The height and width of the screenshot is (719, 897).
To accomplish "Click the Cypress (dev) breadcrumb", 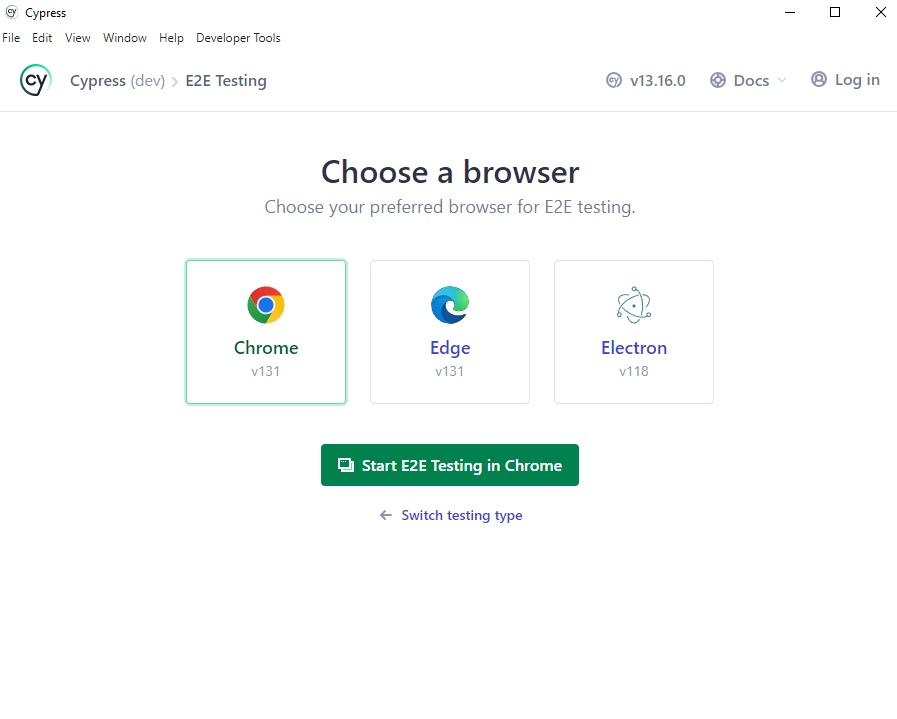I will (x=117, y=81).
